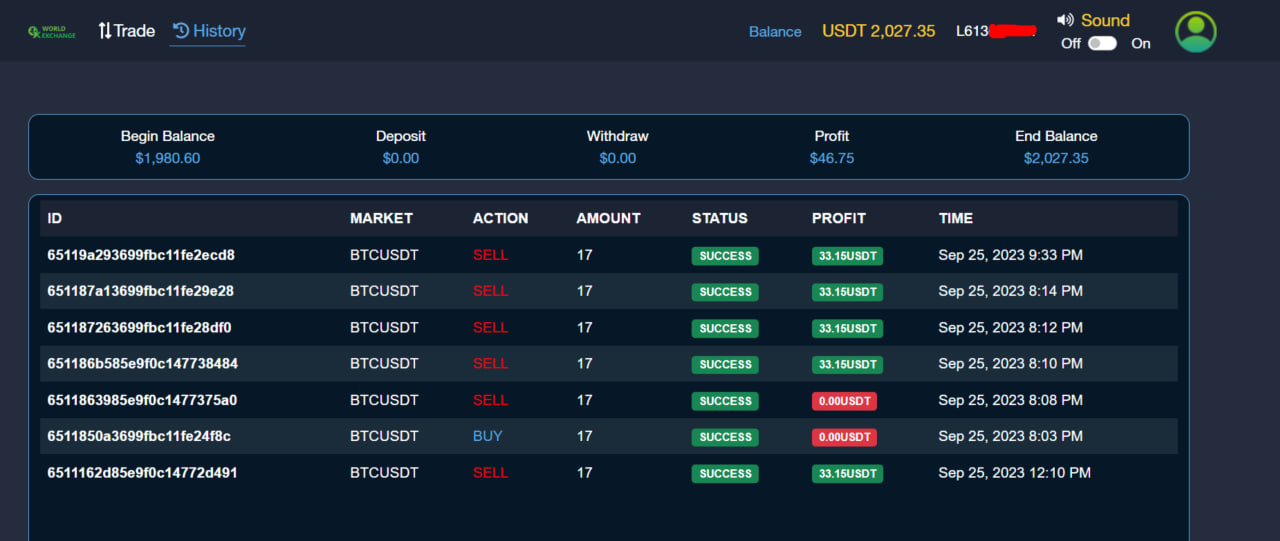Open the Trade tab
Viewport: 1280px width, 541px height.
pos(127,31)
